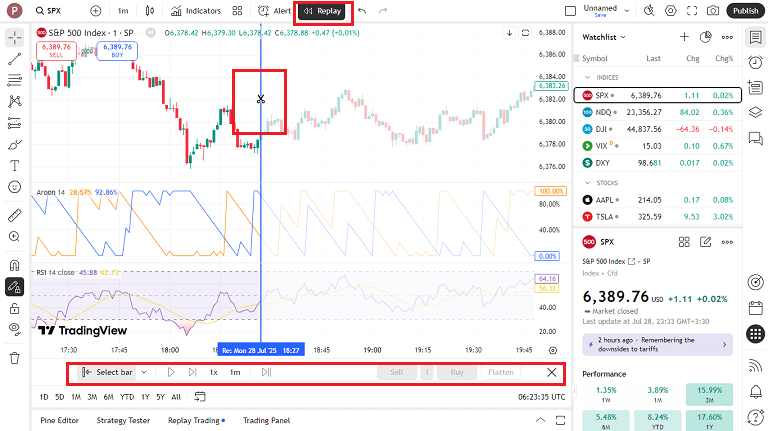Open the Replay Trading tab
This screenshot has height=431, width=768.
click(194, 420)
